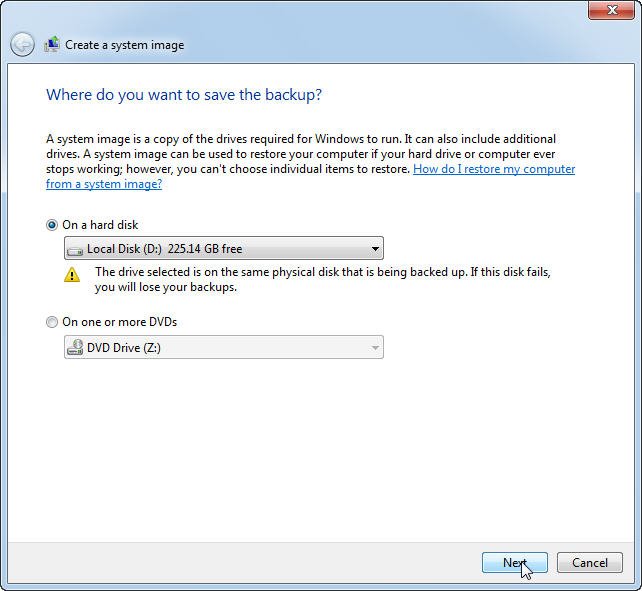Click the DVD drive icon beside DVD Drive (Z:)
The image size is (642, 591).
[x=76, y=348]
